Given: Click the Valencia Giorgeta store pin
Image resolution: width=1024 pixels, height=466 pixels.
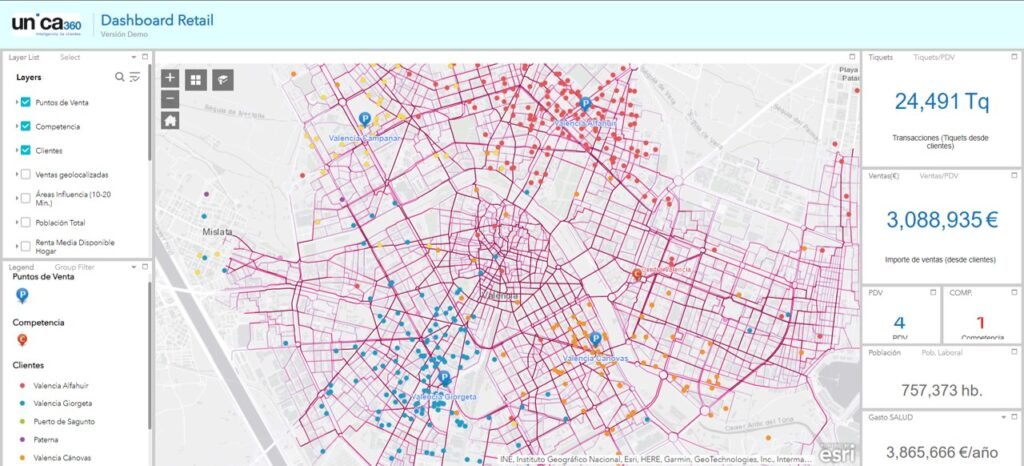Looking at the screenshot, I should click(444, 378).
